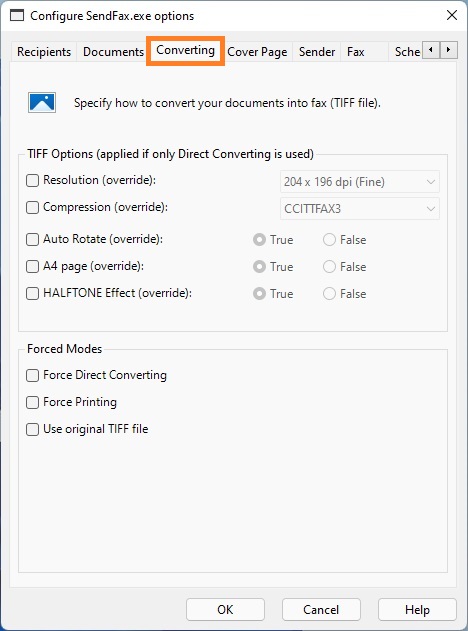Close the Configure SendFax.exe options dialog
The height and width of the screenshot is (631, 468).
point(452,15)
